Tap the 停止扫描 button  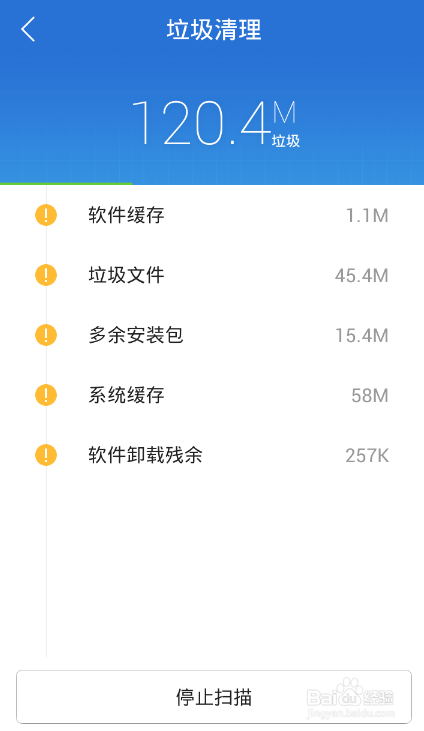click(214, 697)
